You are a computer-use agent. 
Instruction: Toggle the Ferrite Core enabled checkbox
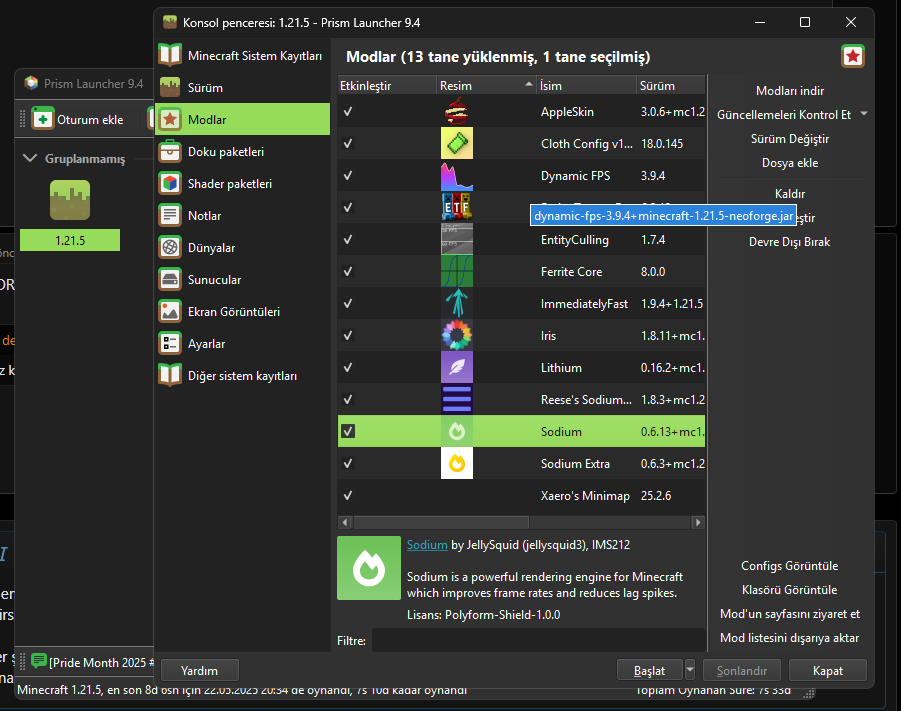(x=348, y=271)
